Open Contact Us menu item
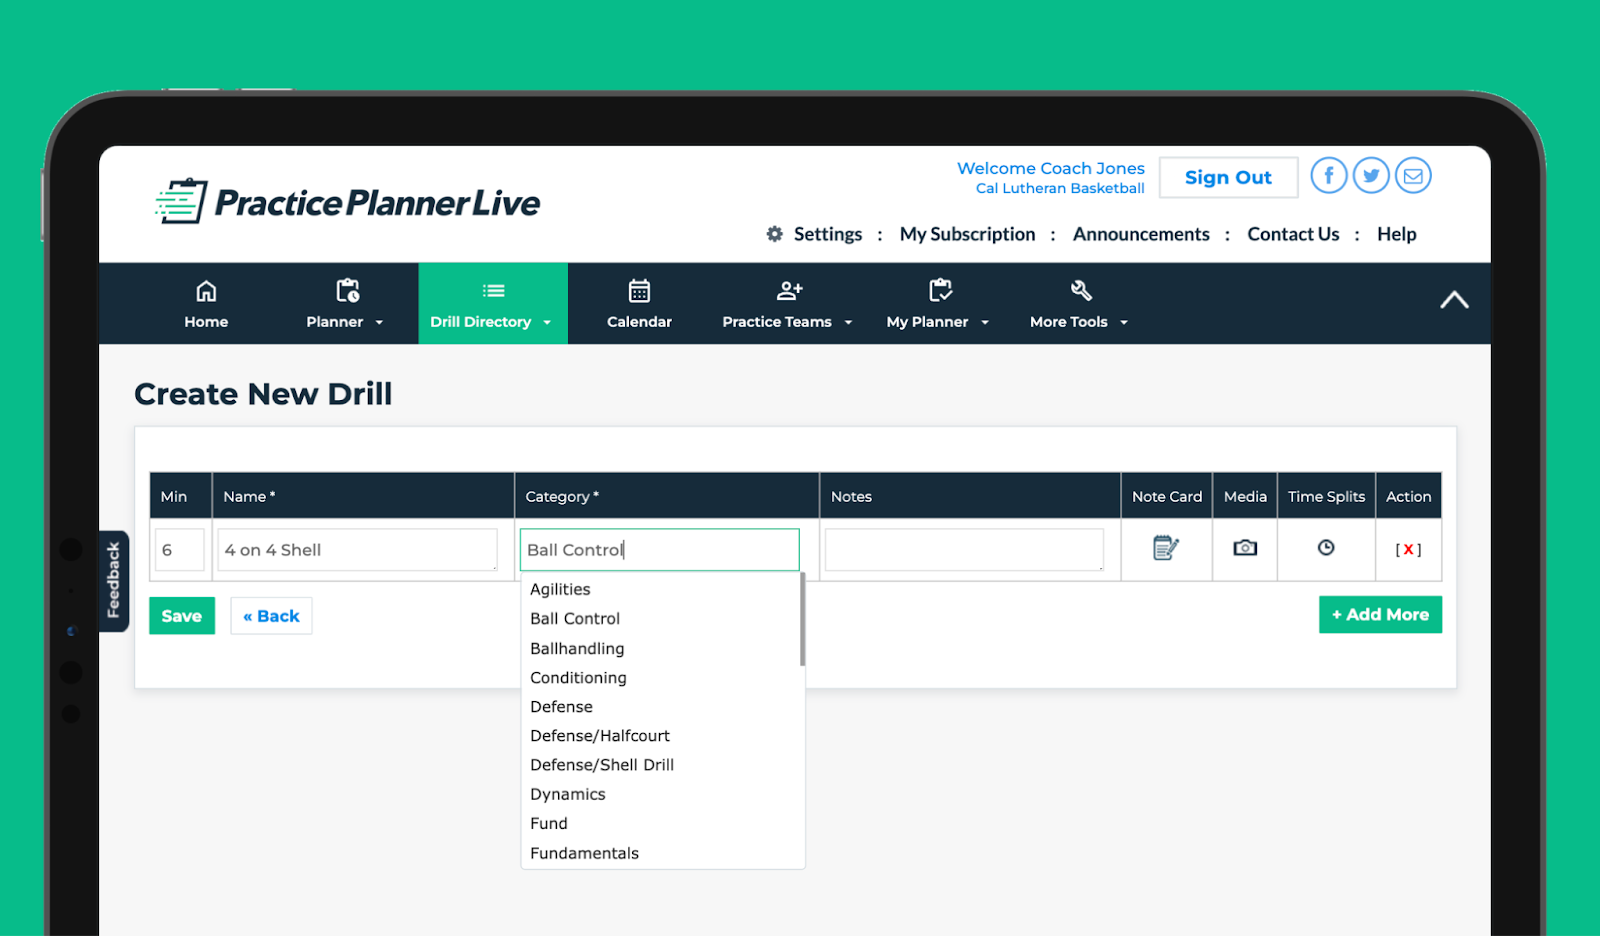Image resolution: width=1600 pixels, height=936 pixels. [1293, 234]
